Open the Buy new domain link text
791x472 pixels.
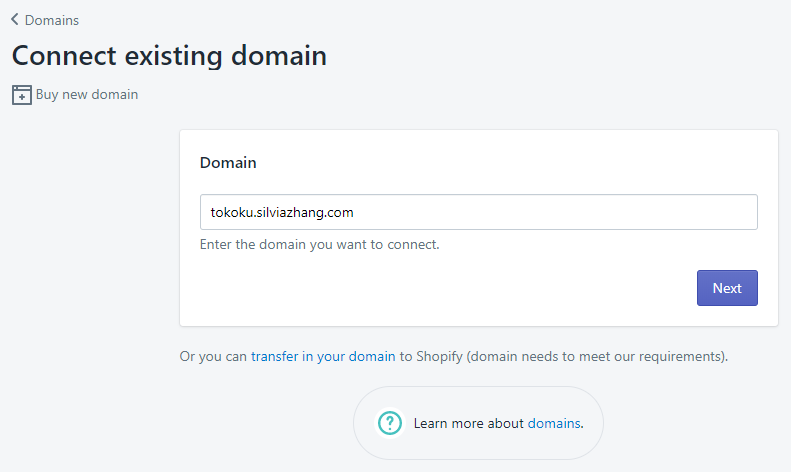(87, 94)
